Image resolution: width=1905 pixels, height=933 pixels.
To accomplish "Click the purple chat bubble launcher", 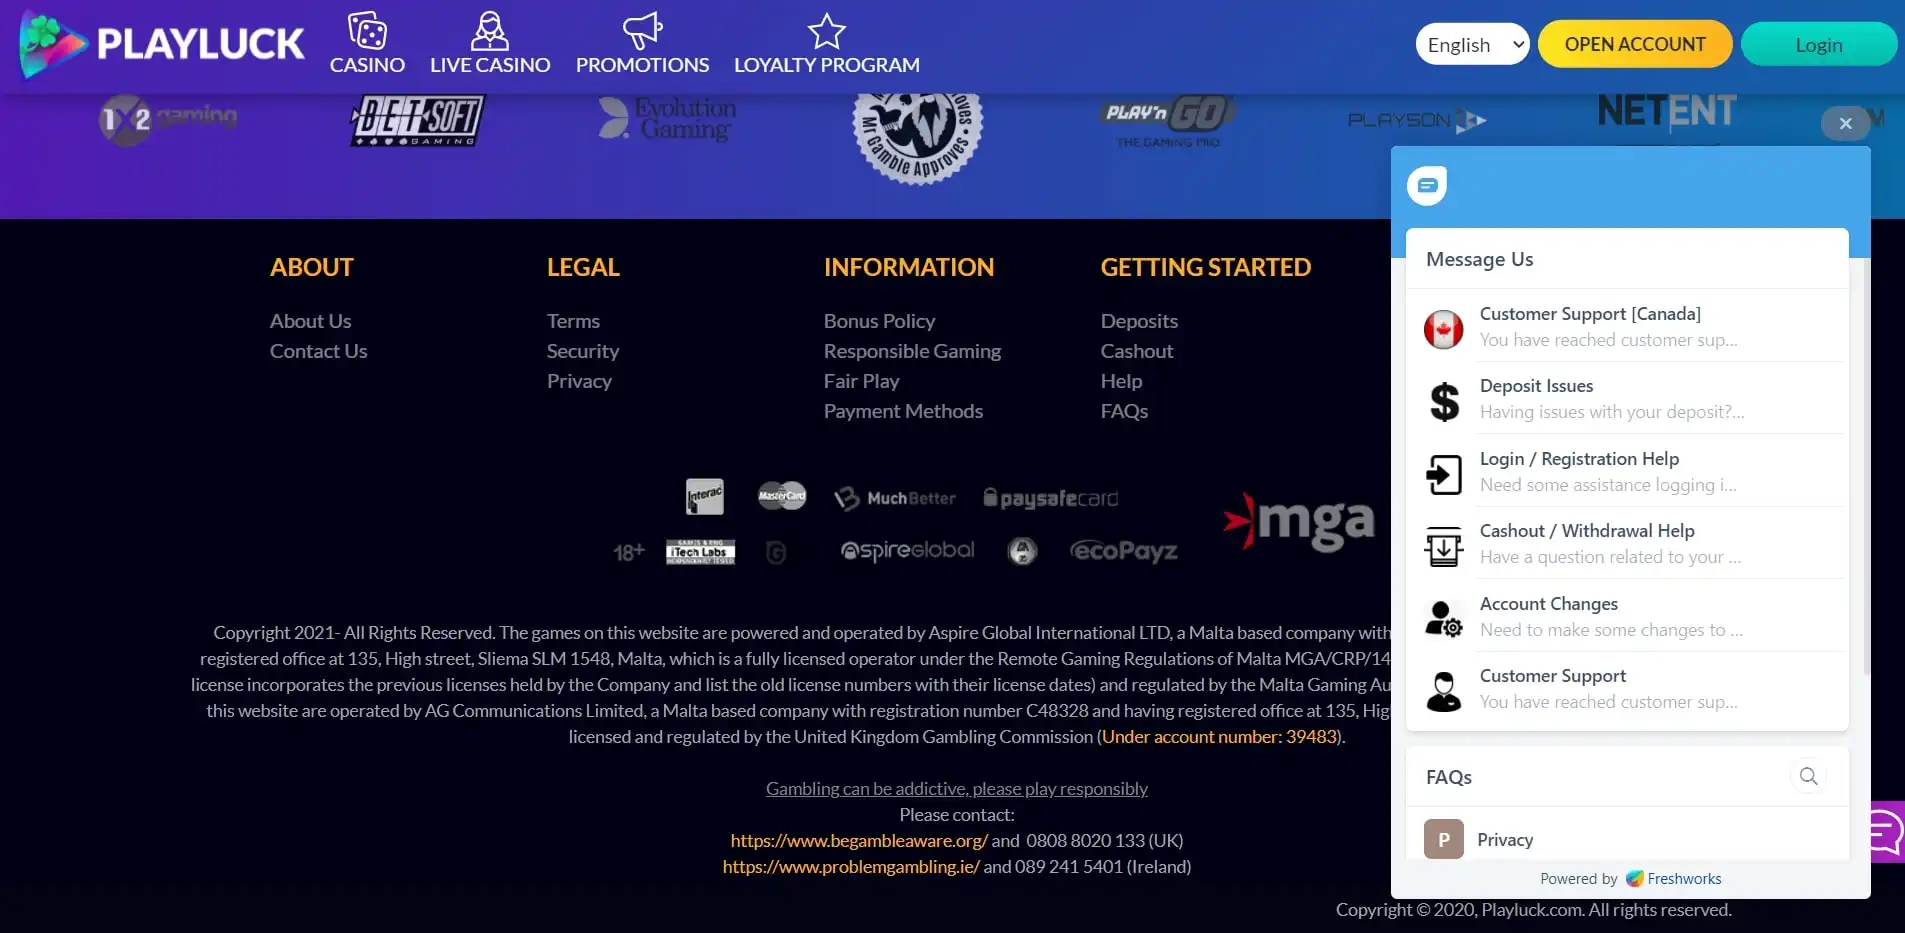I will tap(1886, 830).
